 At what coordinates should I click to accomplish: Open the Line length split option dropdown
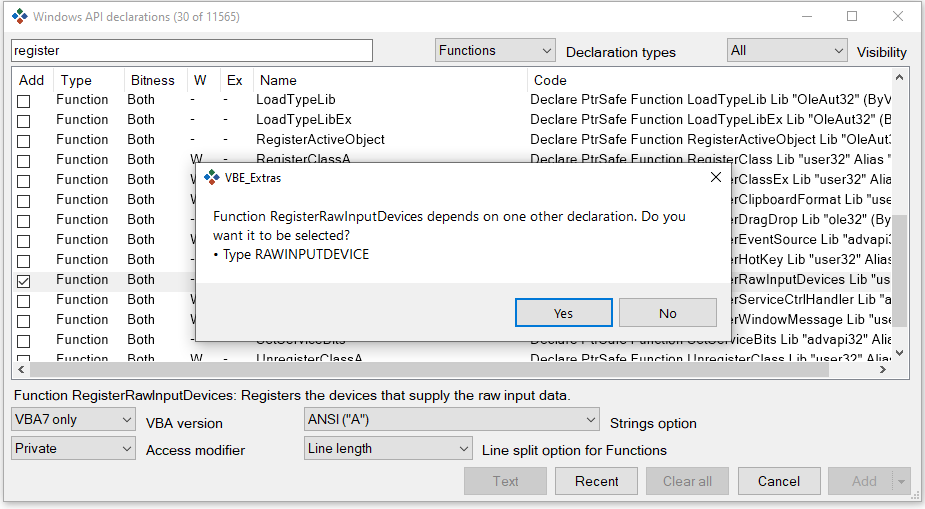coord(388,448)
